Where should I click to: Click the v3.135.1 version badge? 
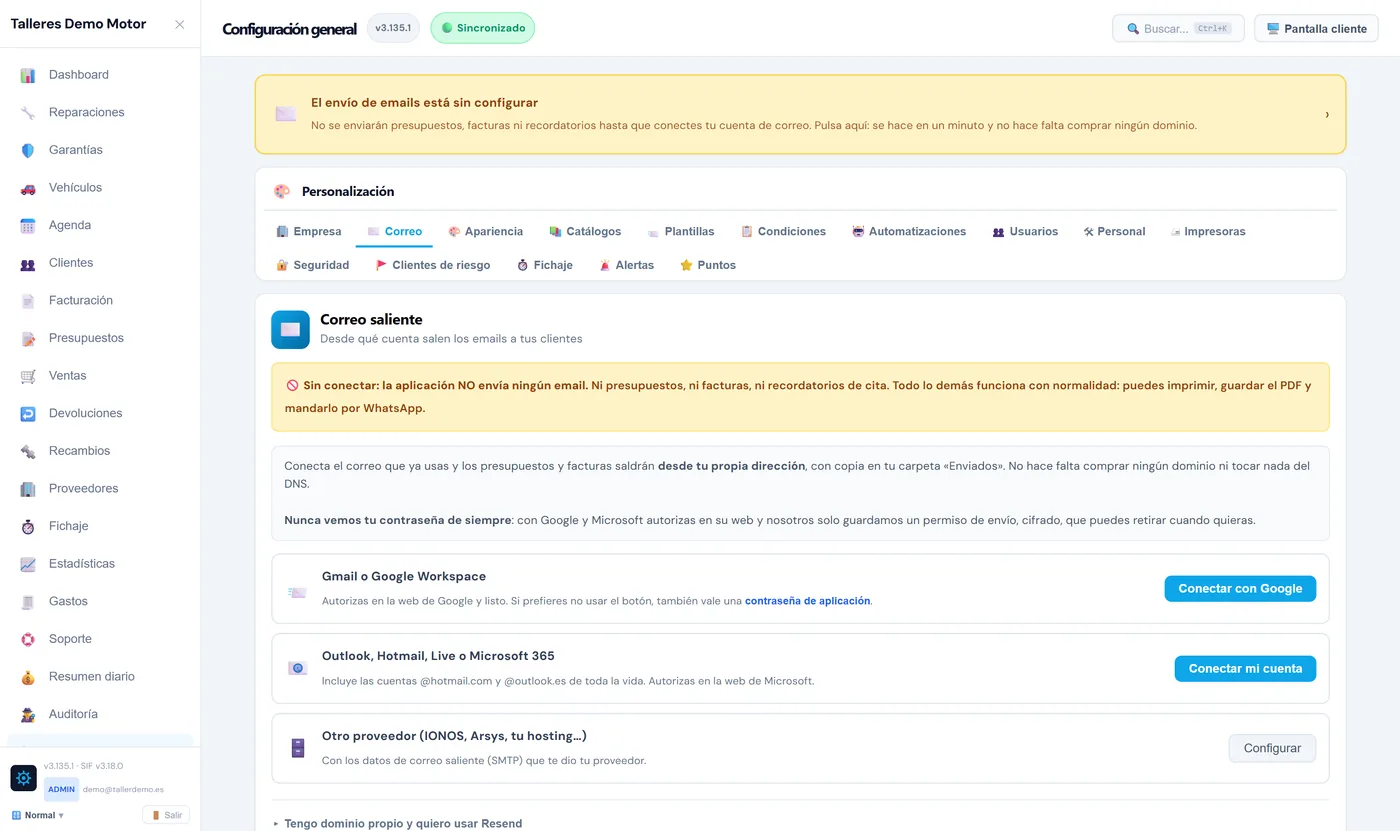(393, 28)
